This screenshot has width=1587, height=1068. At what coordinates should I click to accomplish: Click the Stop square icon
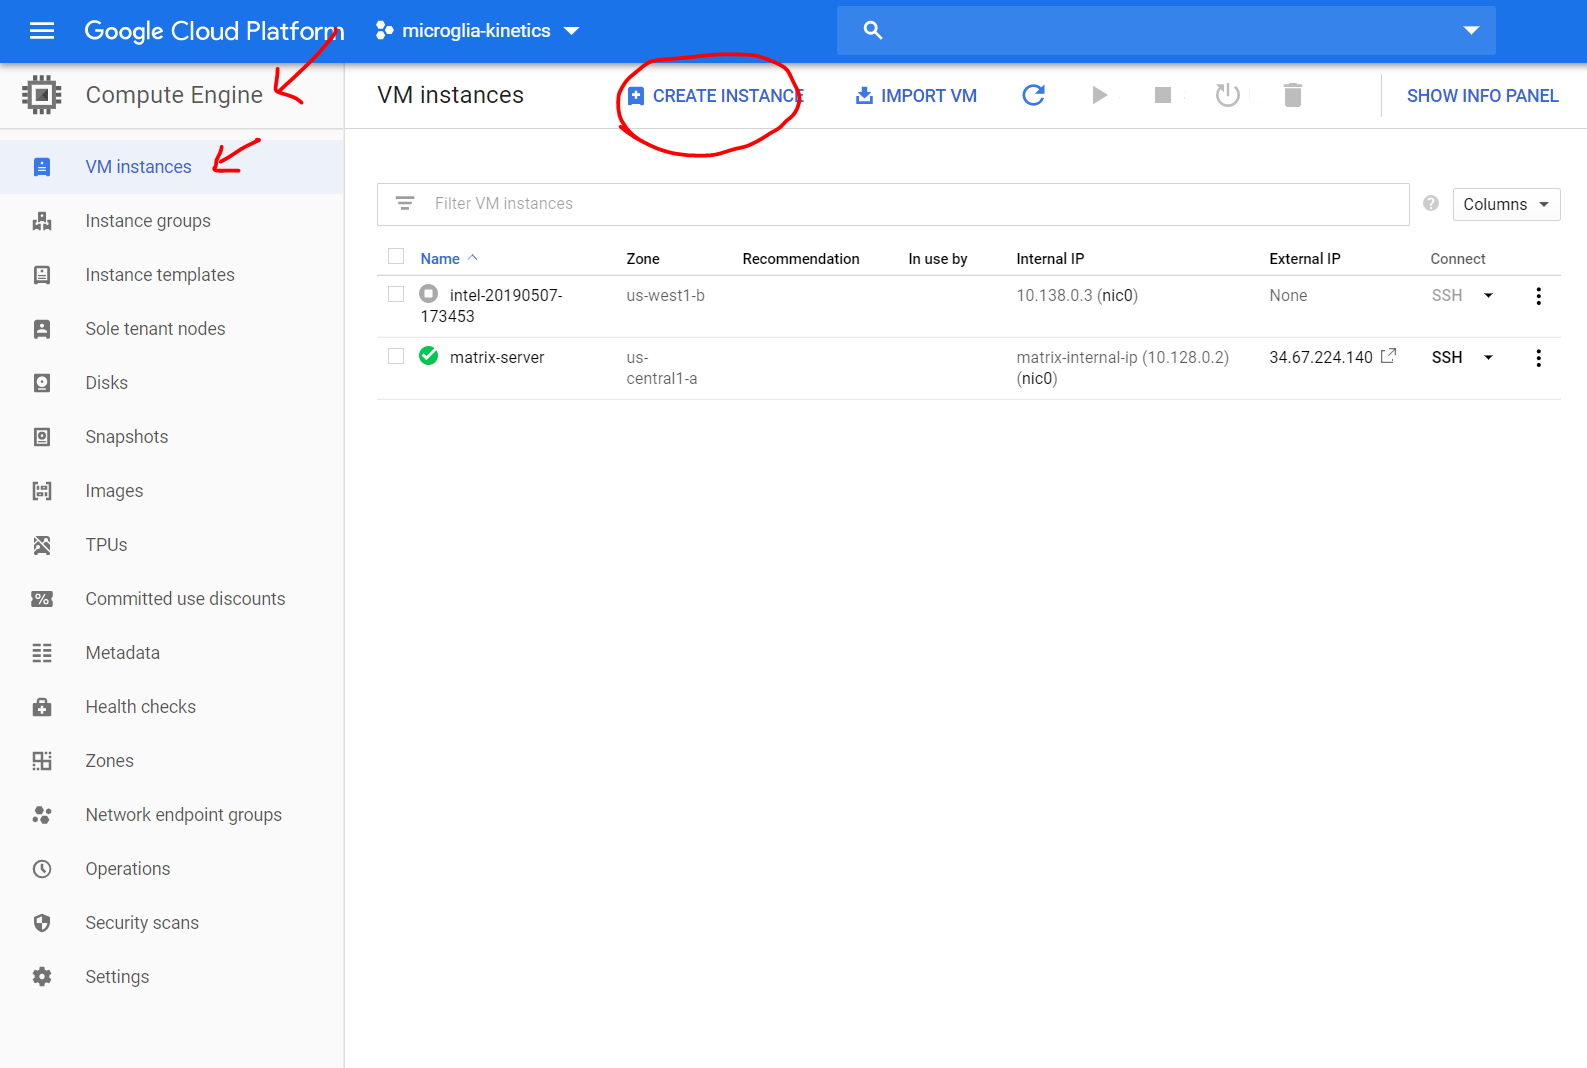[x=1163, y=95]
